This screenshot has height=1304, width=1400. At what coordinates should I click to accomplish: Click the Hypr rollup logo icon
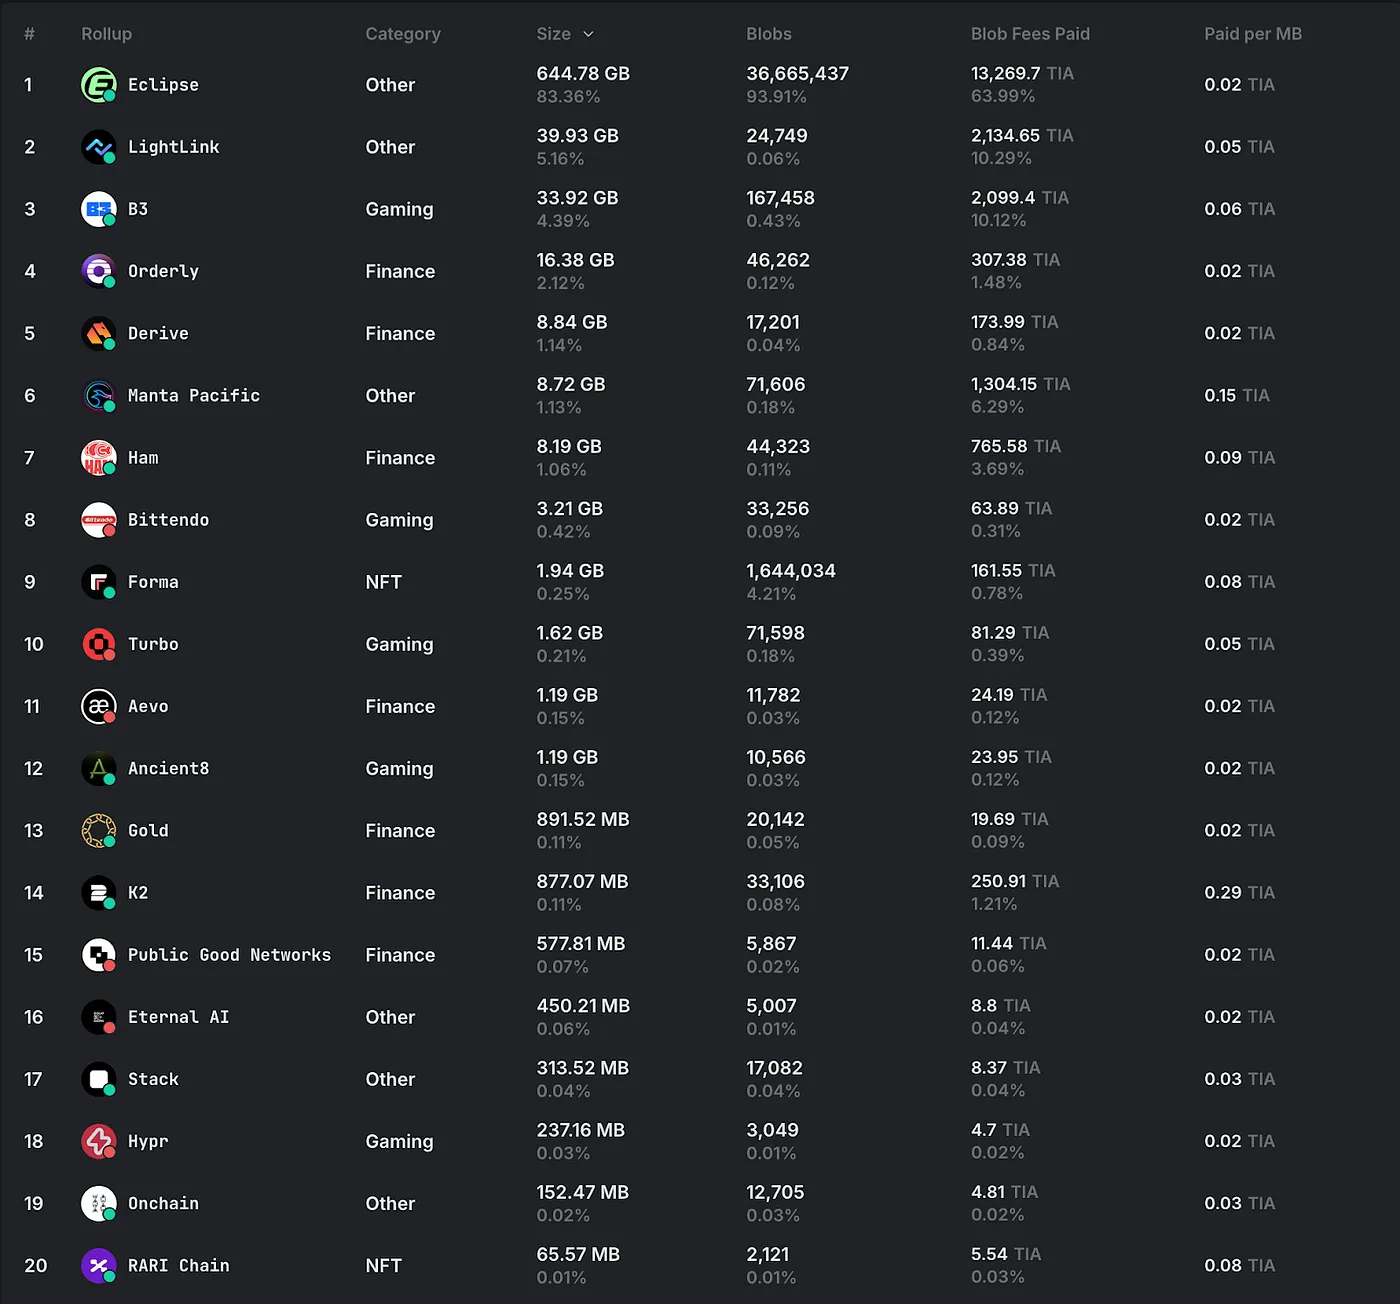click(x=98, y=1141)
